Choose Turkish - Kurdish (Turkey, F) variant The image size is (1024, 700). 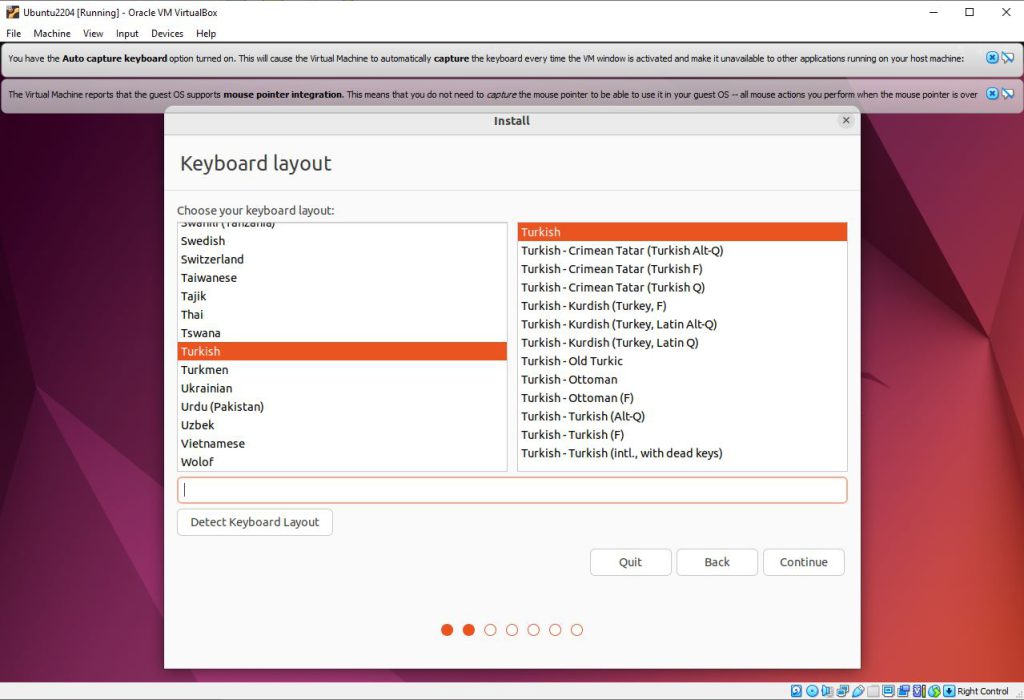point(682,306)
